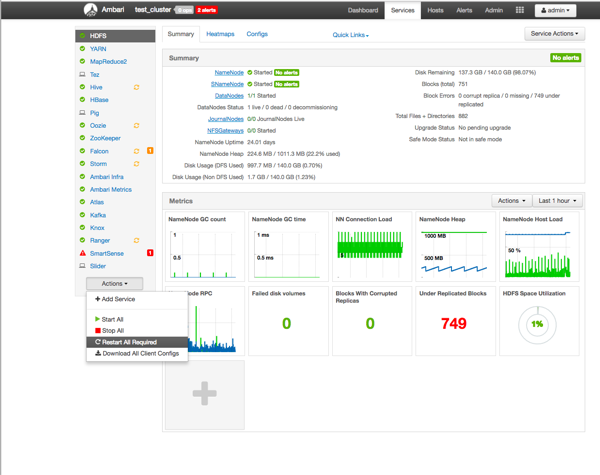Click the Tez client laptop icon
Image resolution: width=600 pixels, height=475 pixels.
(82, 74)
